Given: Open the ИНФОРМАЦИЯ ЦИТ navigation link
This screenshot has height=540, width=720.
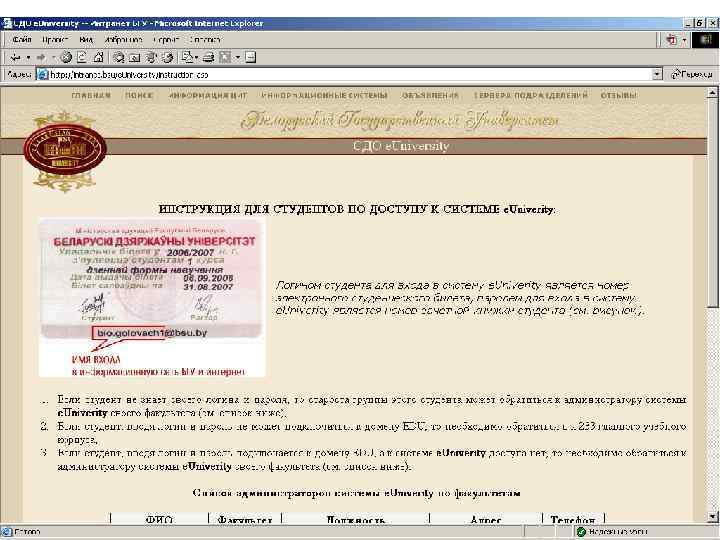Looking at the screenshot, I should click(x=208, y=96).
